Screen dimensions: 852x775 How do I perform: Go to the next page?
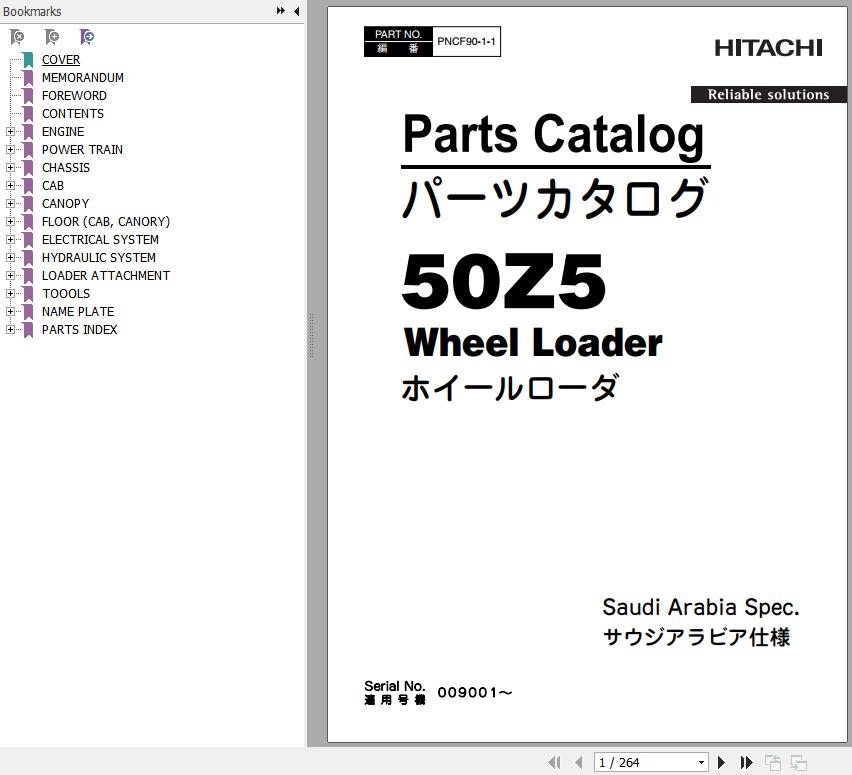(722, 762)
